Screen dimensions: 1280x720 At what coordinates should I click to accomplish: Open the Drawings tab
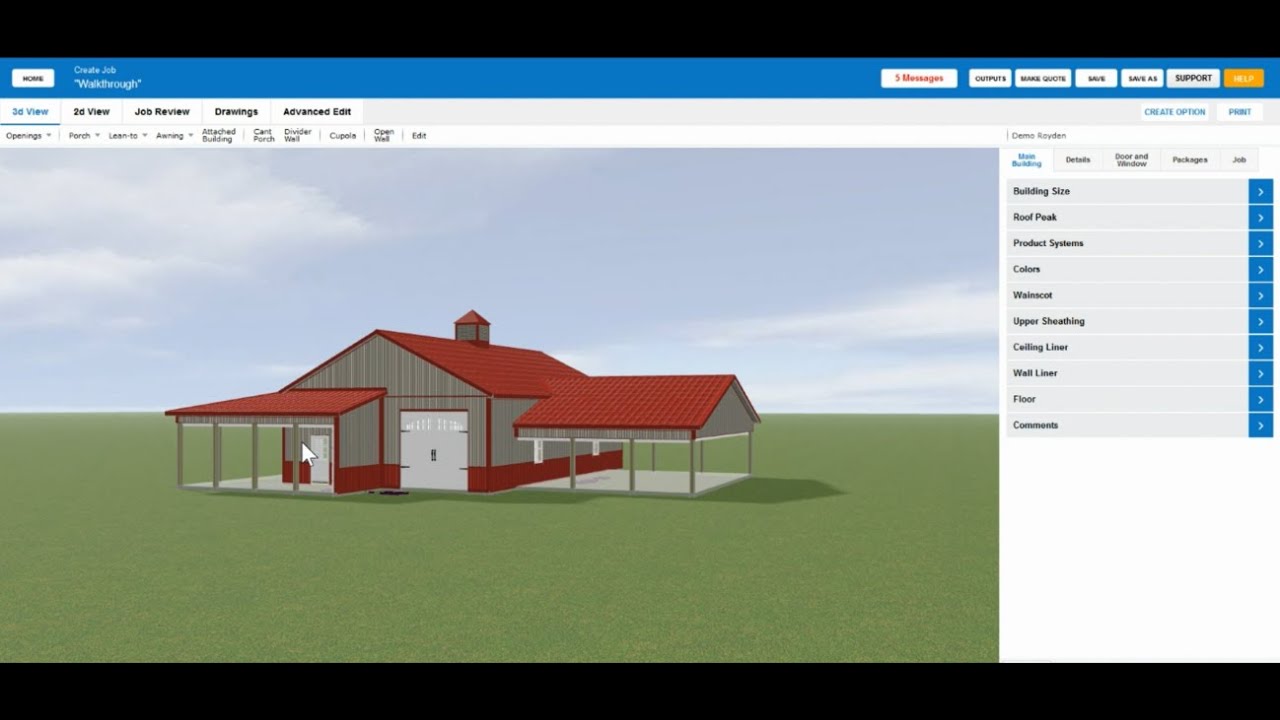point(236,112)
